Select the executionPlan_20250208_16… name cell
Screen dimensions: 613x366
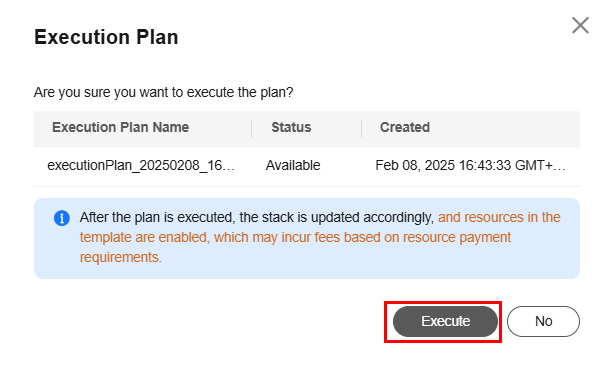coord(141,165)
